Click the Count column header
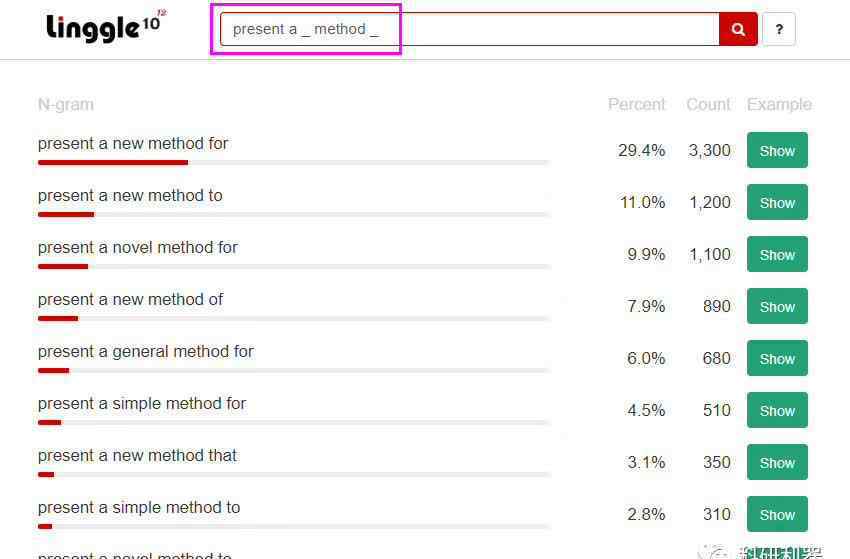This screenshot has width=850, height=559. tap(708, 104)
